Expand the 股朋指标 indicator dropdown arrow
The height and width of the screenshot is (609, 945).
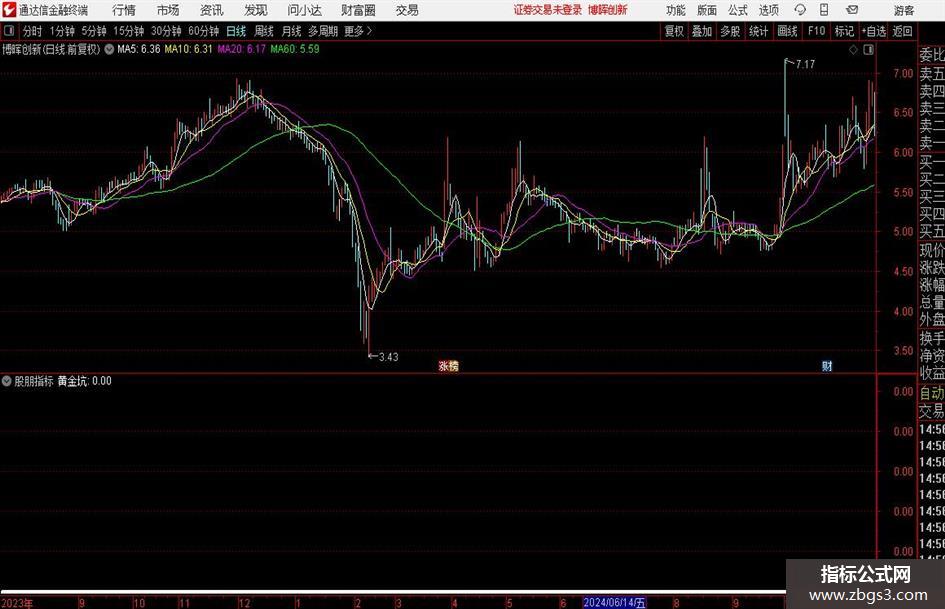click(x=7, y=381)
